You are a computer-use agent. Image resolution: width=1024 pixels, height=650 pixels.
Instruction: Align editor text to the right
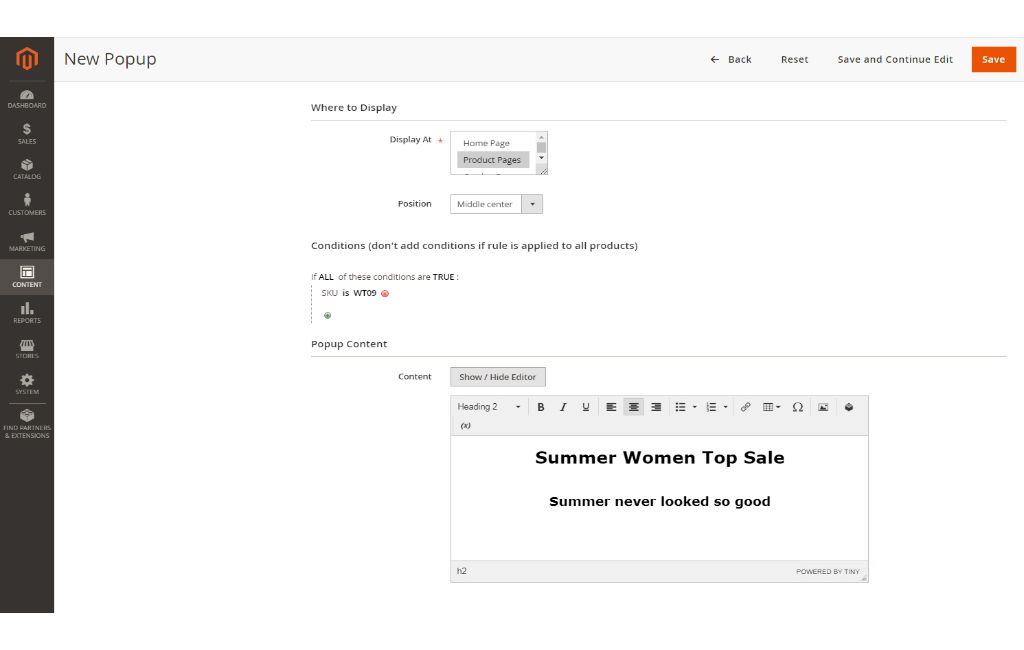(x=656, y=407)
